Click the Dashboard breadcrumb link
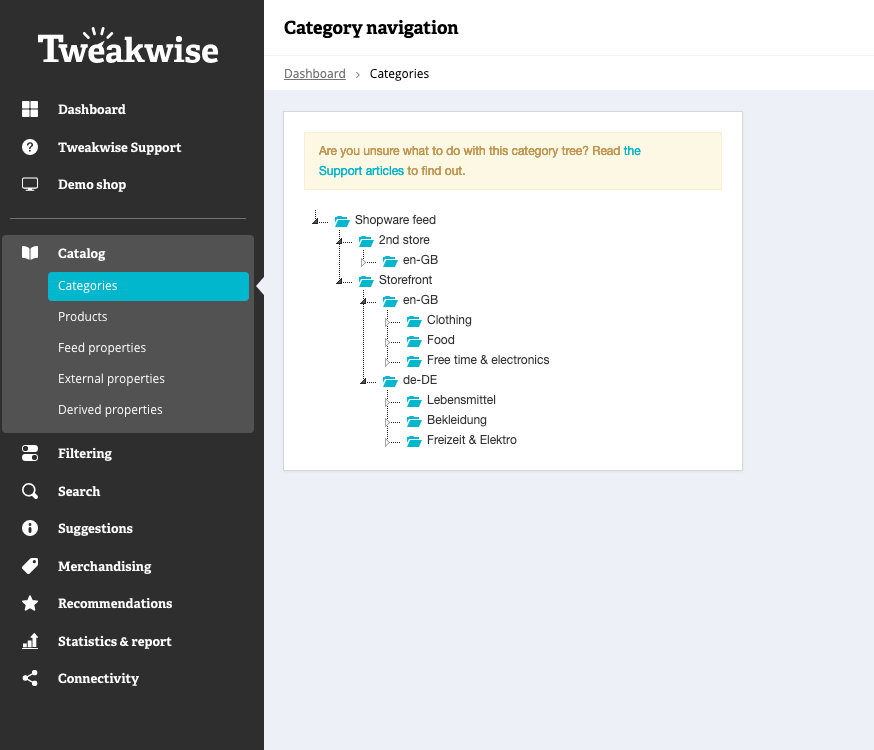Viewport: 874px width, 750px height. [315, 74]
